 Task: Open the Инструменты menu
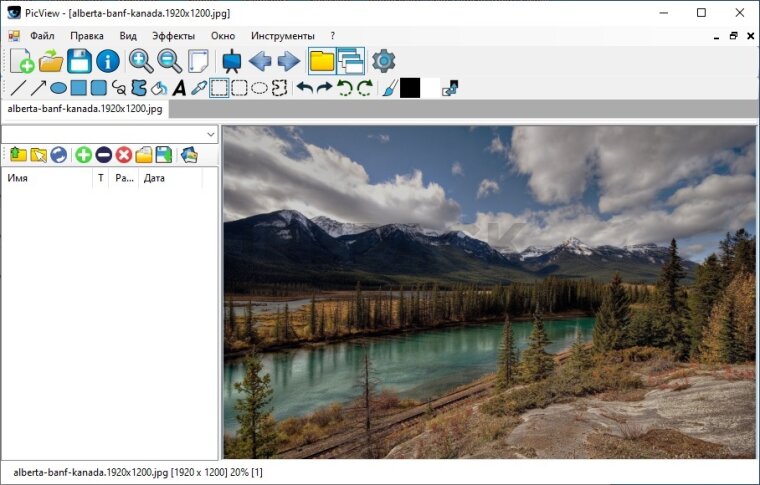282,35
